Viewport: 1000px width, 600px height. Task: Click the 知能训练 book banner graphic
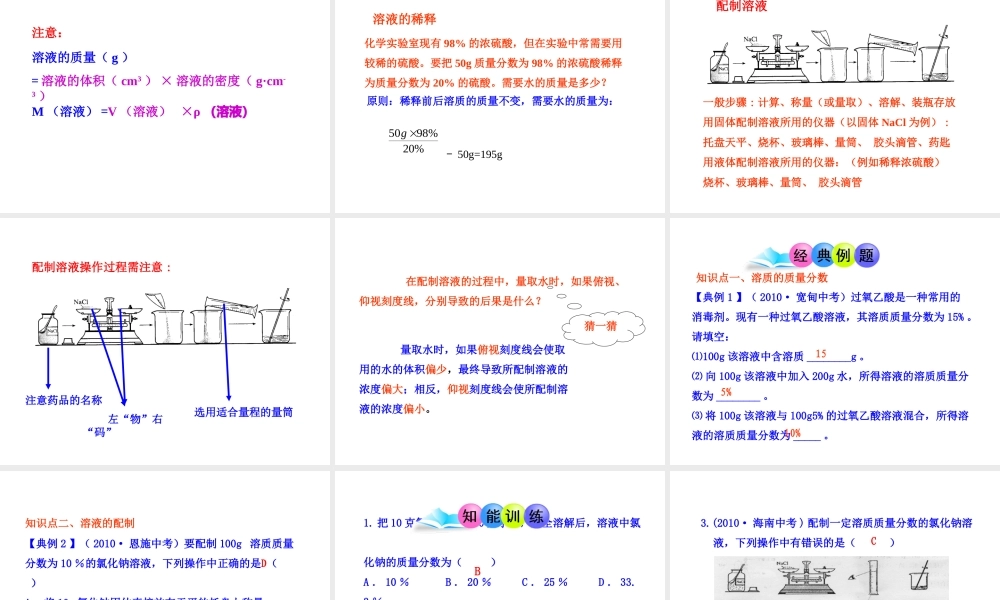click(x=483, y=516)
